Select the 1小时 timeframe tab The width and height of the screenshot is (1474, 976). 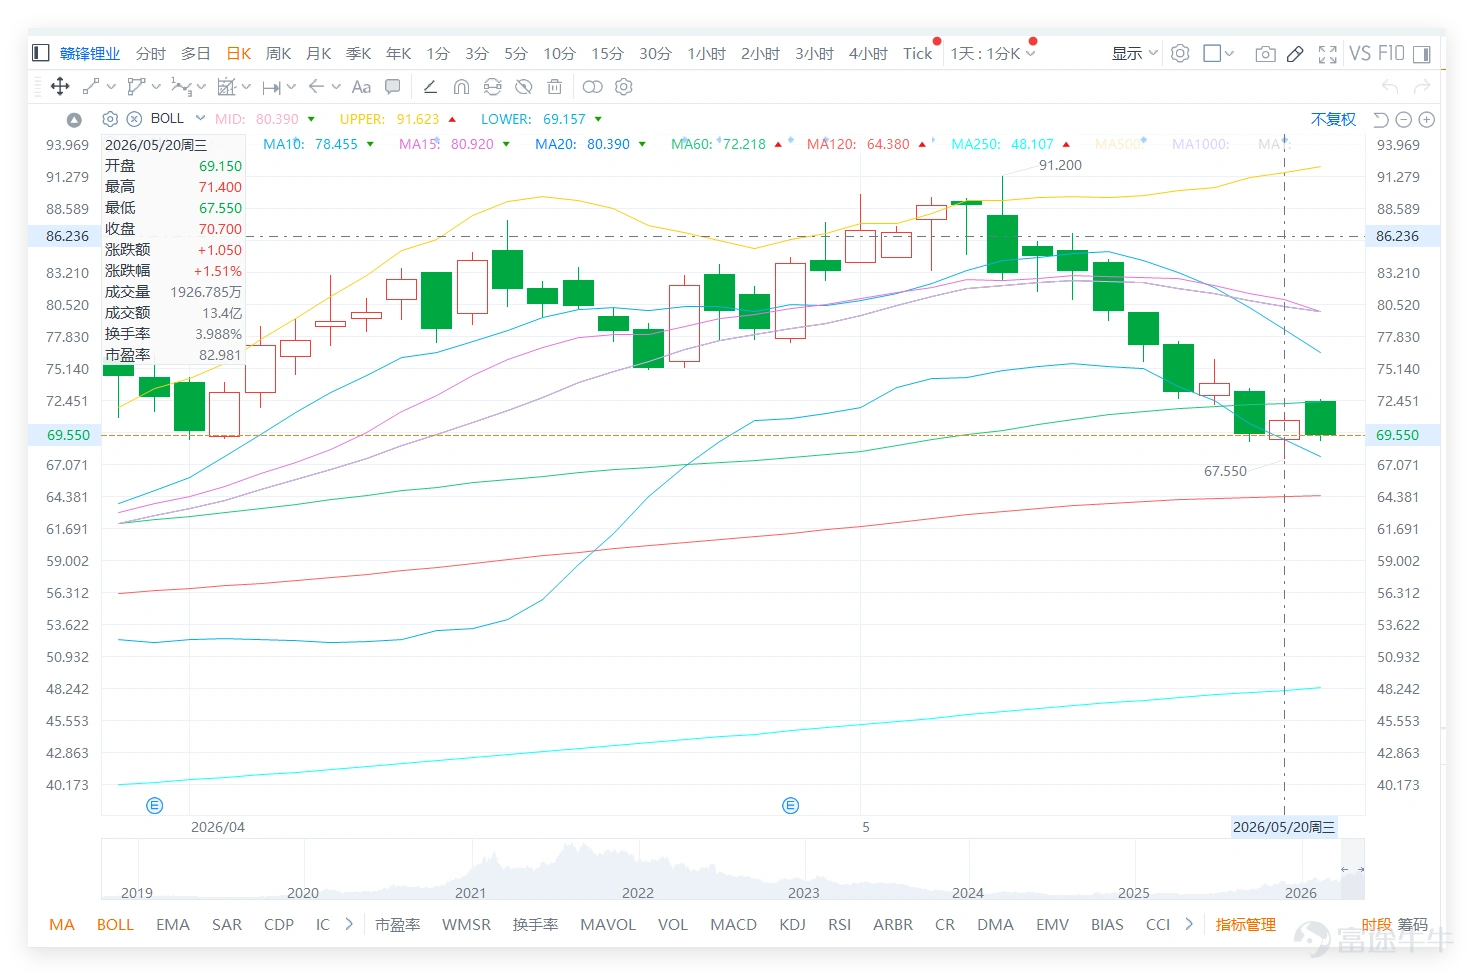(706, 53)
